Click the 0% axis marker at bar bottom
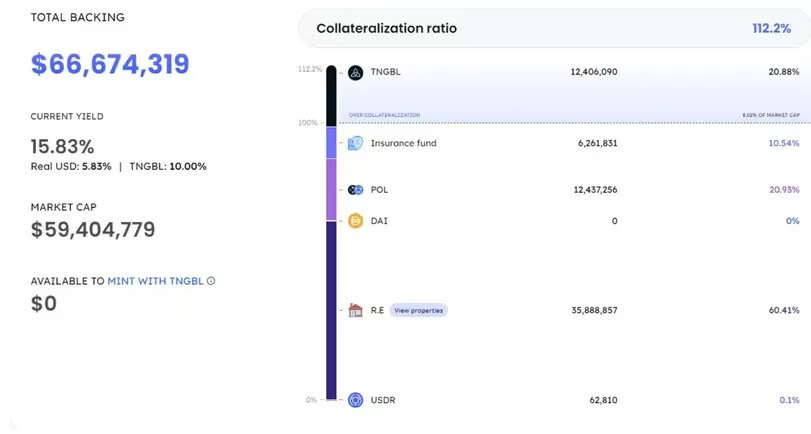Screen dimensions: 811x434 311,400
